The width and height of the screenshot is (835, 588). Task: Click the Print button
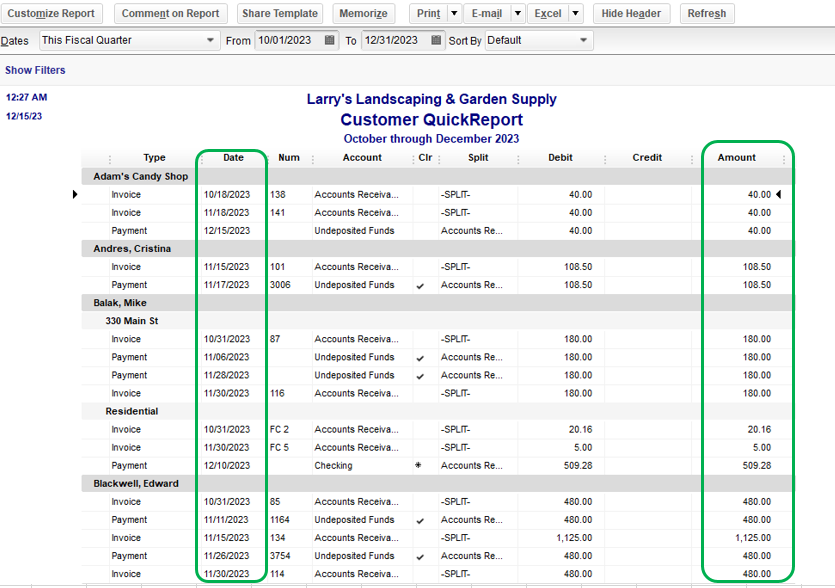[x=429, y=13]
